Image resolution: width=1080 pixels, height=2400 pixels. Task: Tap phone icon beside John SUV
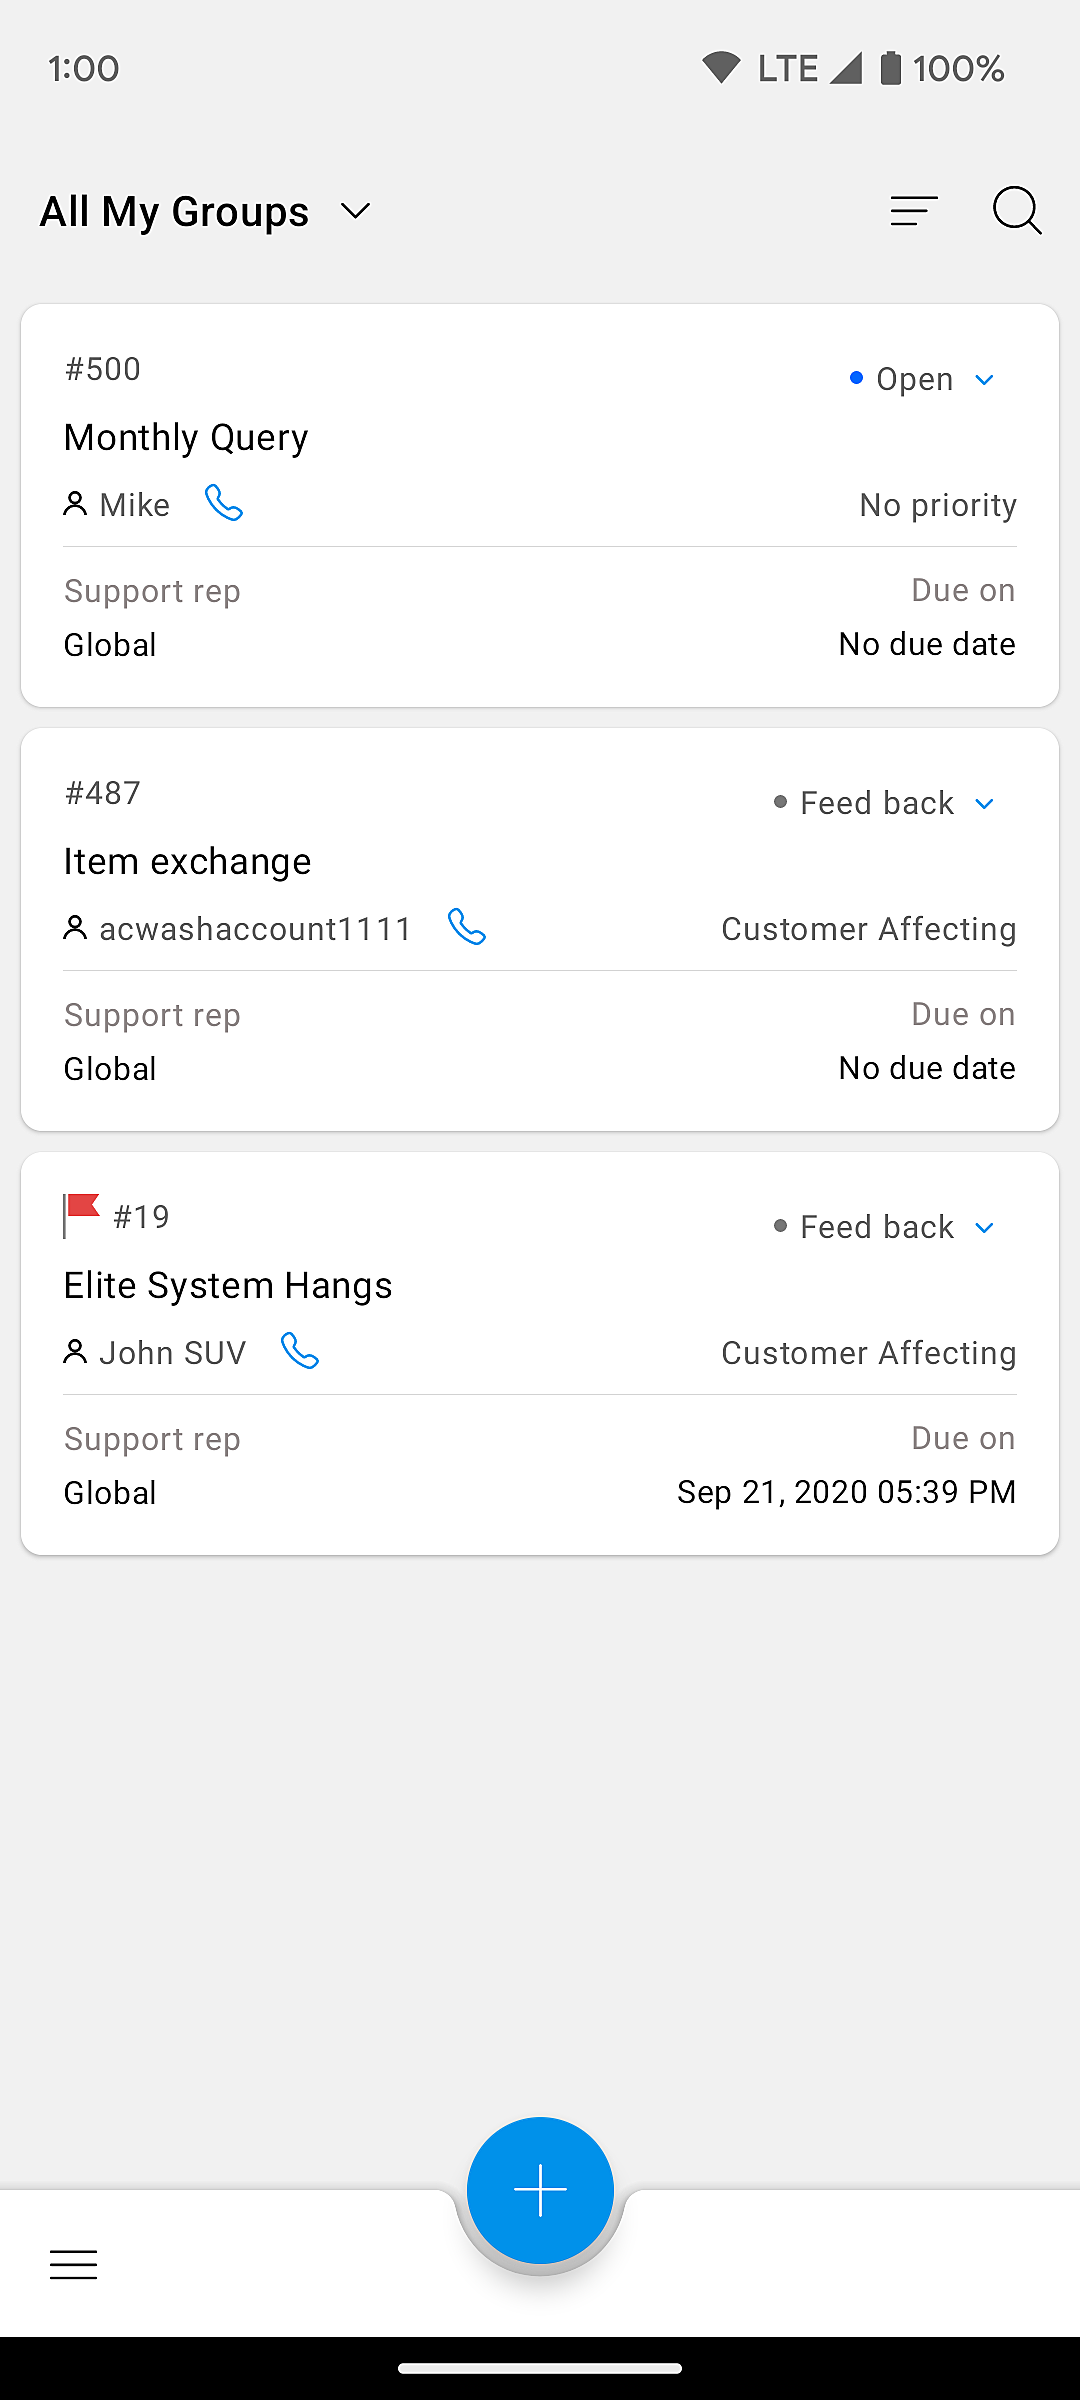pos(300,1351)
